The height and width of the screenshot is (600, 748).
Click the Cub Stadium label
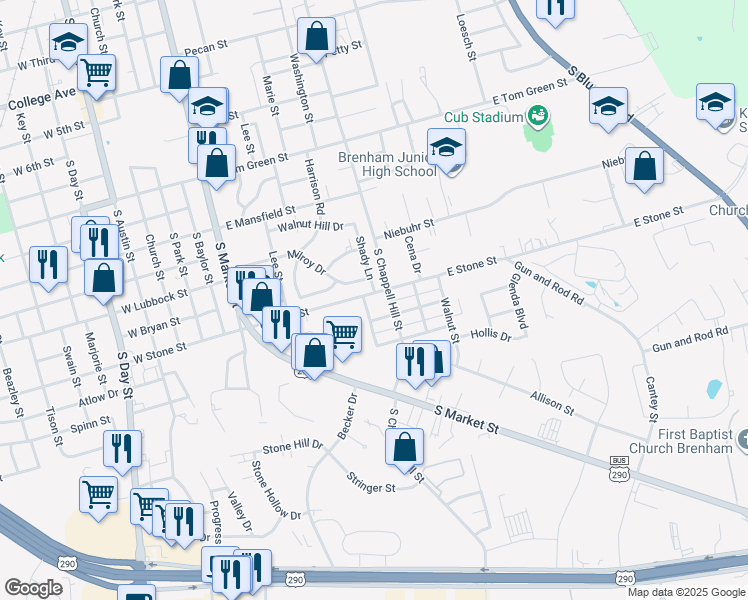pos(483,117)
